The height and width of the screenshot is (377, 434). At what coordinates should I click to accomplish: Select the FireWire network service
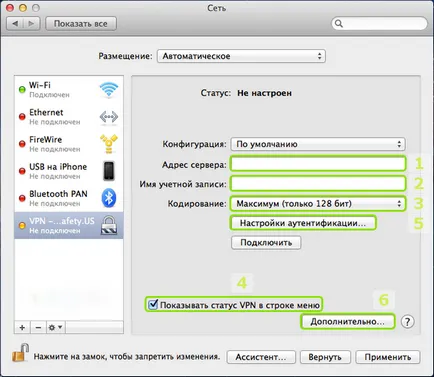69,144
